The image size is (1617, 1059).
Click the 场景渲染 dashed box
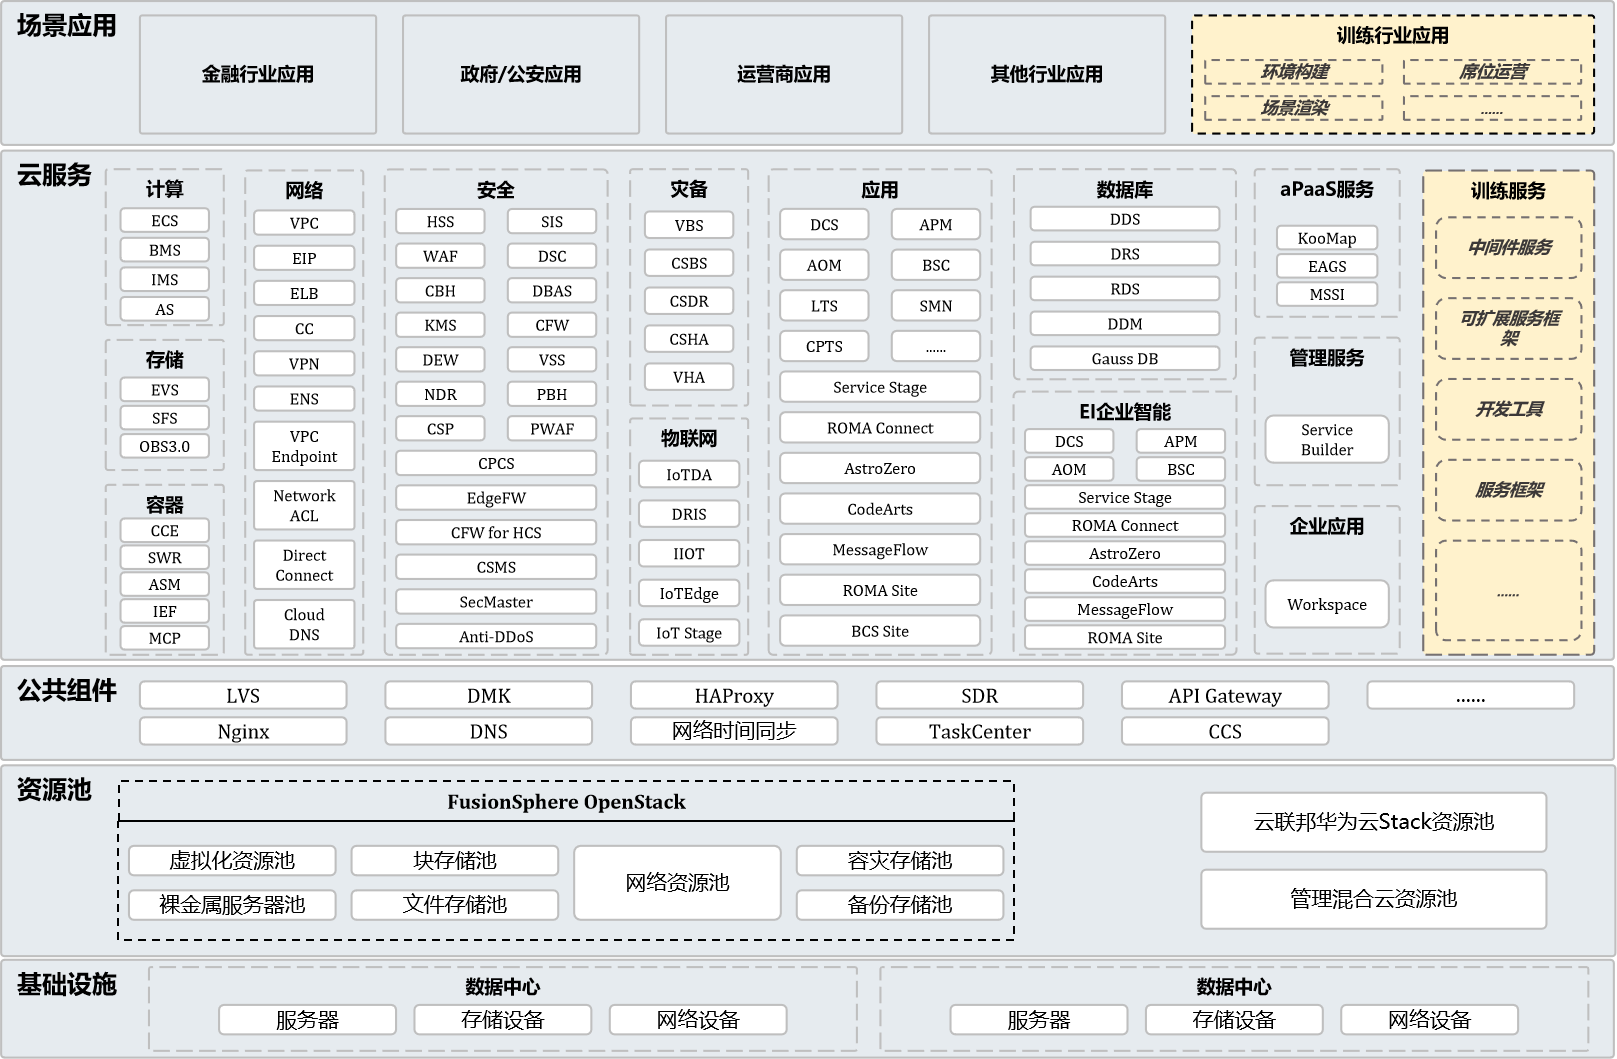pos(1294,108)
